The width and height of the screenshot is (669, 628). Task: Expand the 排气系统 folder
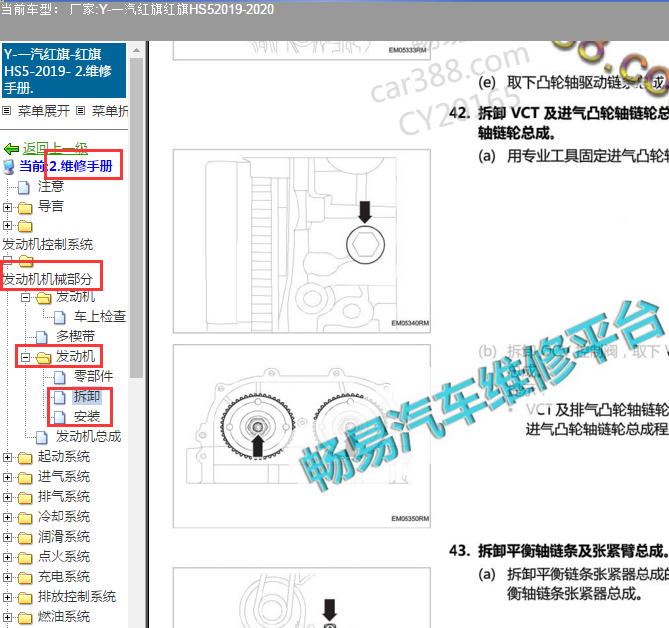point(7,497)
